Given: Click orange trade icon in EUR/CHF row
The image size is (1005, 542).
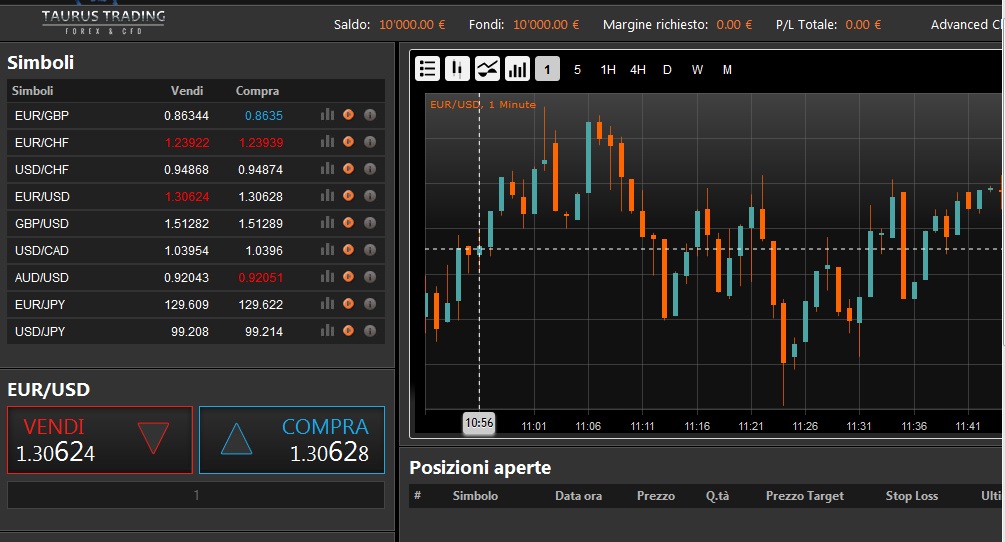Looking at the screenshot, I should (348, 142).
